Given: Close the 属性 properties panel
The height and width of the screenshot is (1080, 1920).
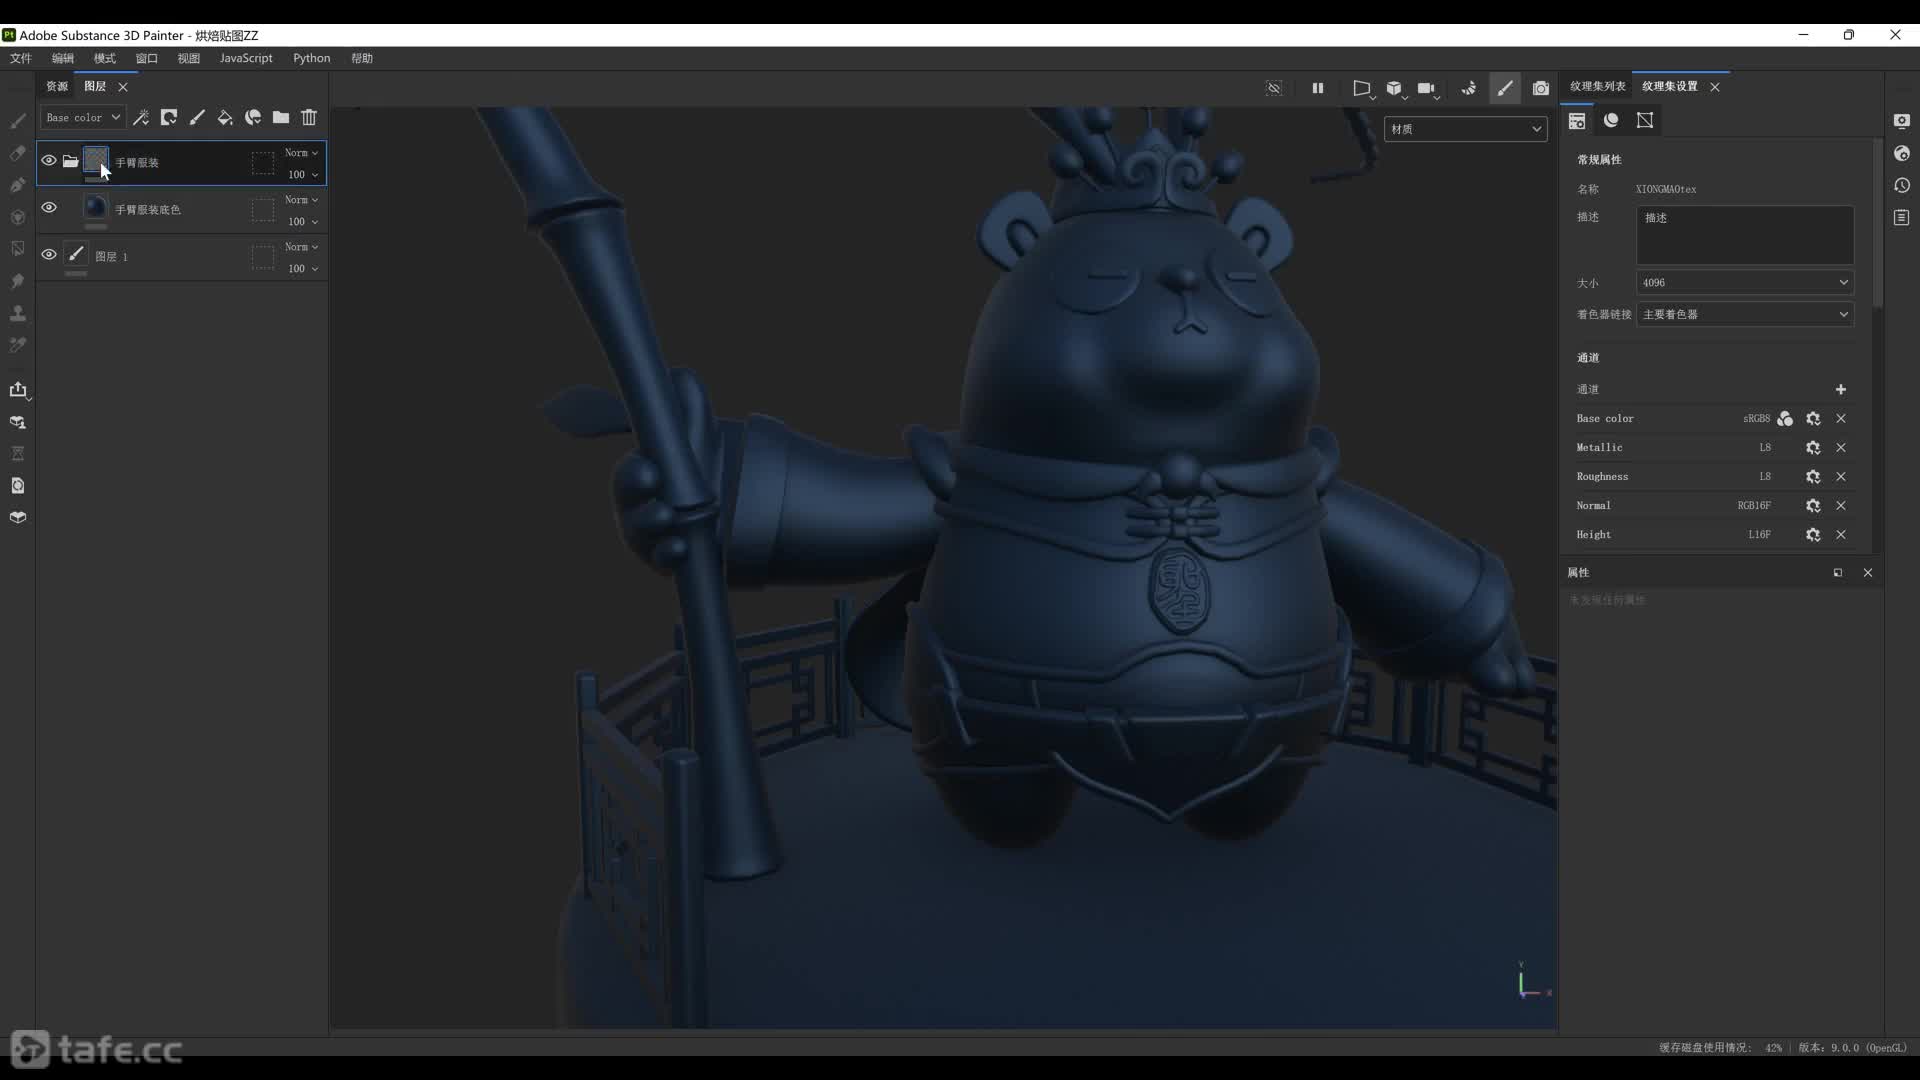Looking at the screenshot, I should (1867, 573).
